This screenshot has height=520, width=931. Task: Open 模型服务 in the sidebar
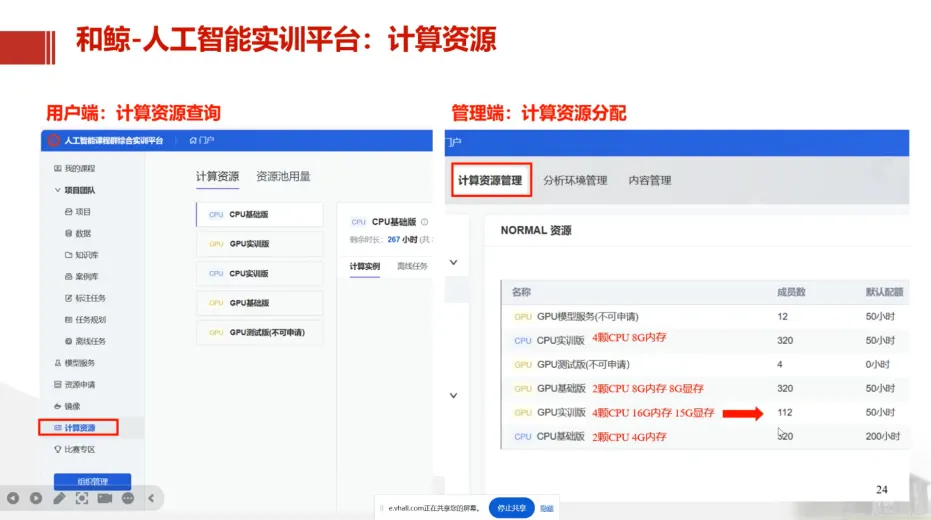pyautogui.click(x=75, y=363)
